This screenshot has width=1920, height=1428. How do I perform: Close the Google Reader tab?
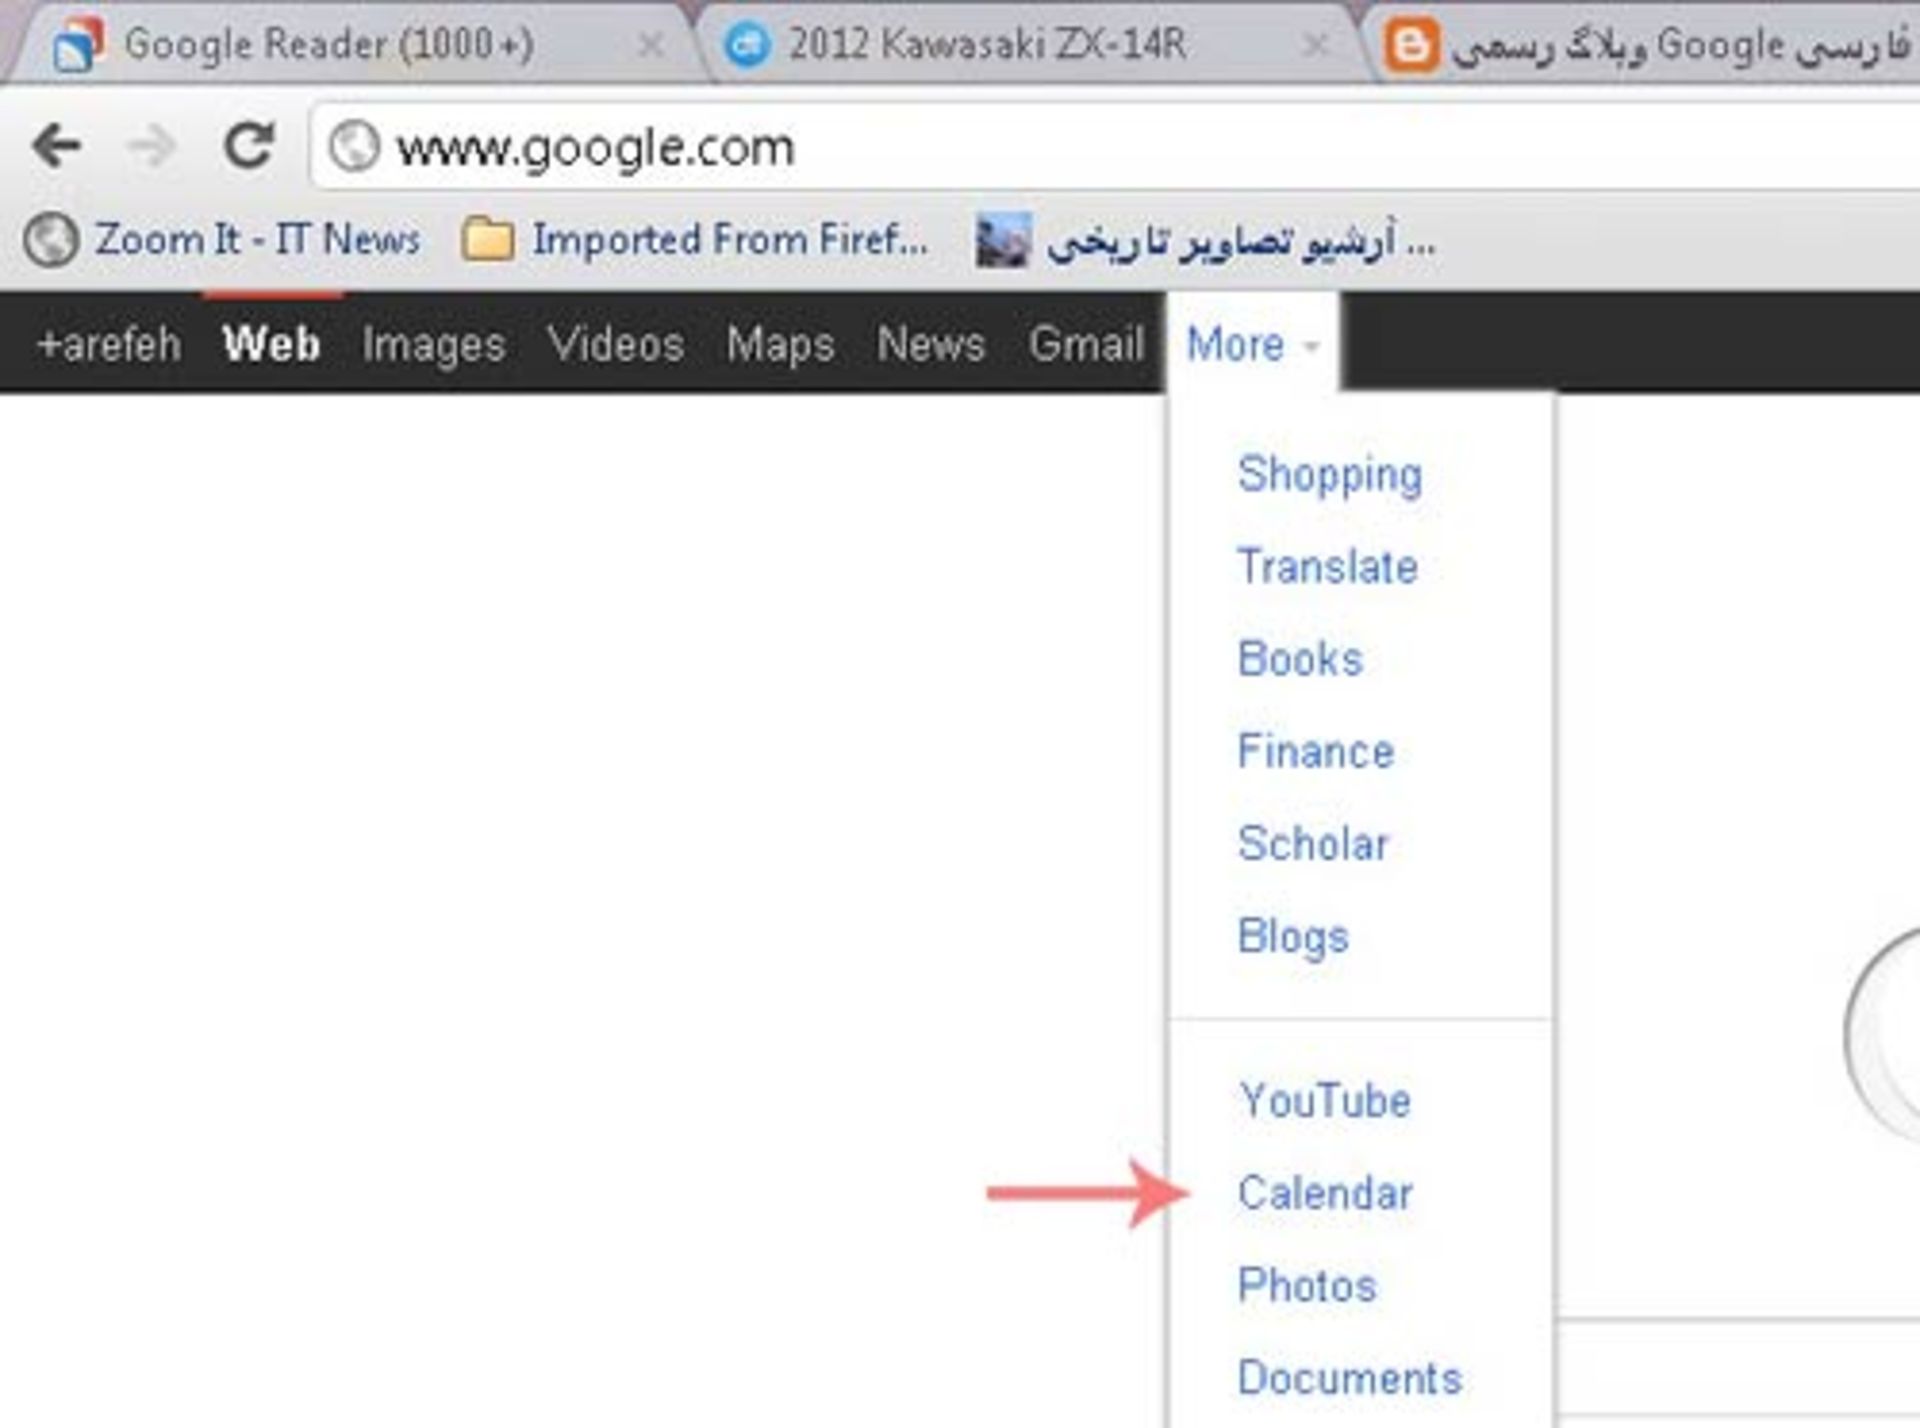pyautogui.click(x=651, y=45)
